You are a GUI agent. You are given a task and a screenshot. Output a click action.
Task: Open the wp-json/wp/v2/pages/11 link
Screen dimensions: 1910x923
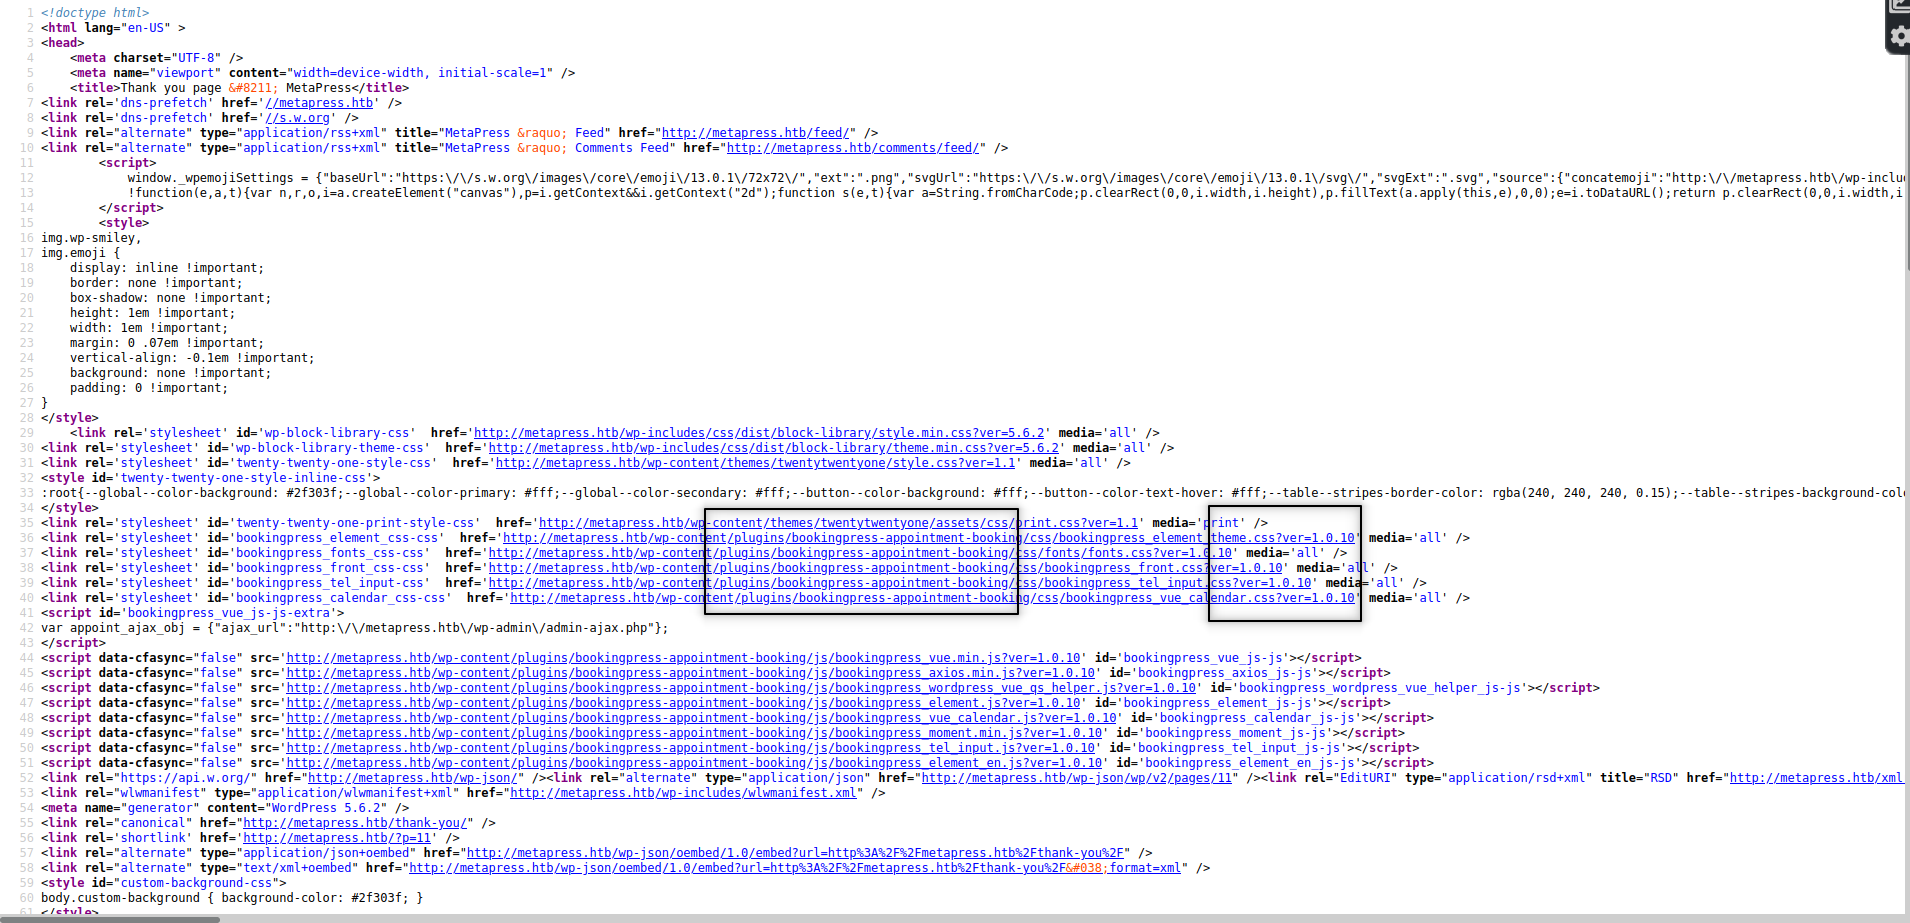[x=1079, y=778]
